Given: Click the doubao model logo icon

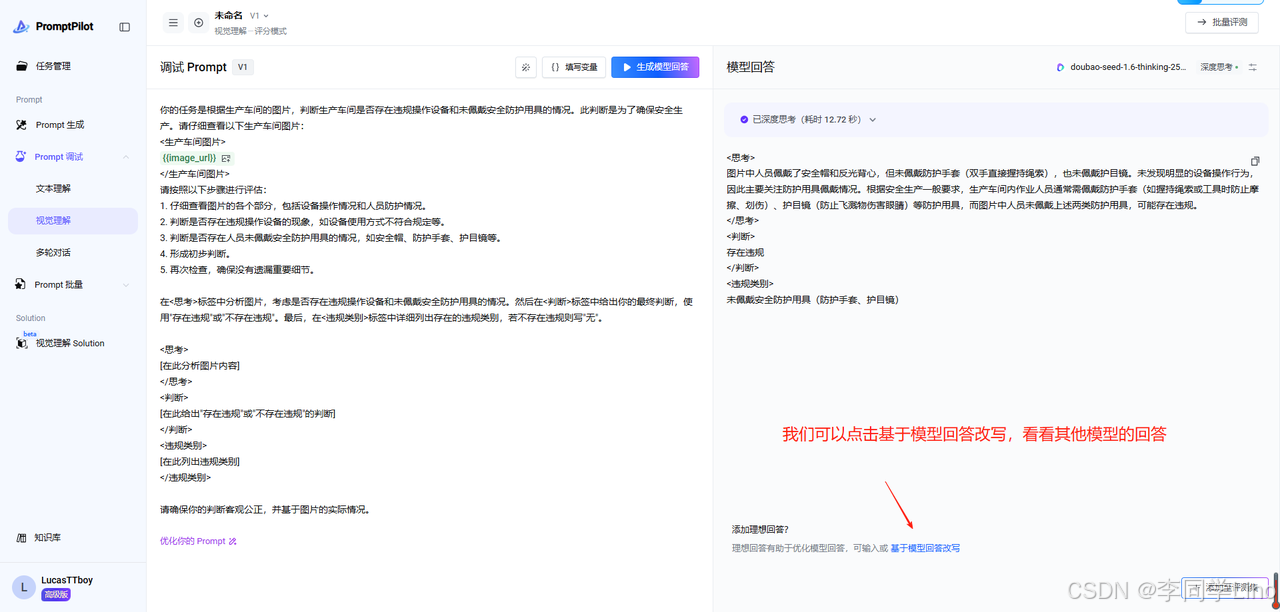Looking at the screenshot, I should click(x=1061, y=67).
